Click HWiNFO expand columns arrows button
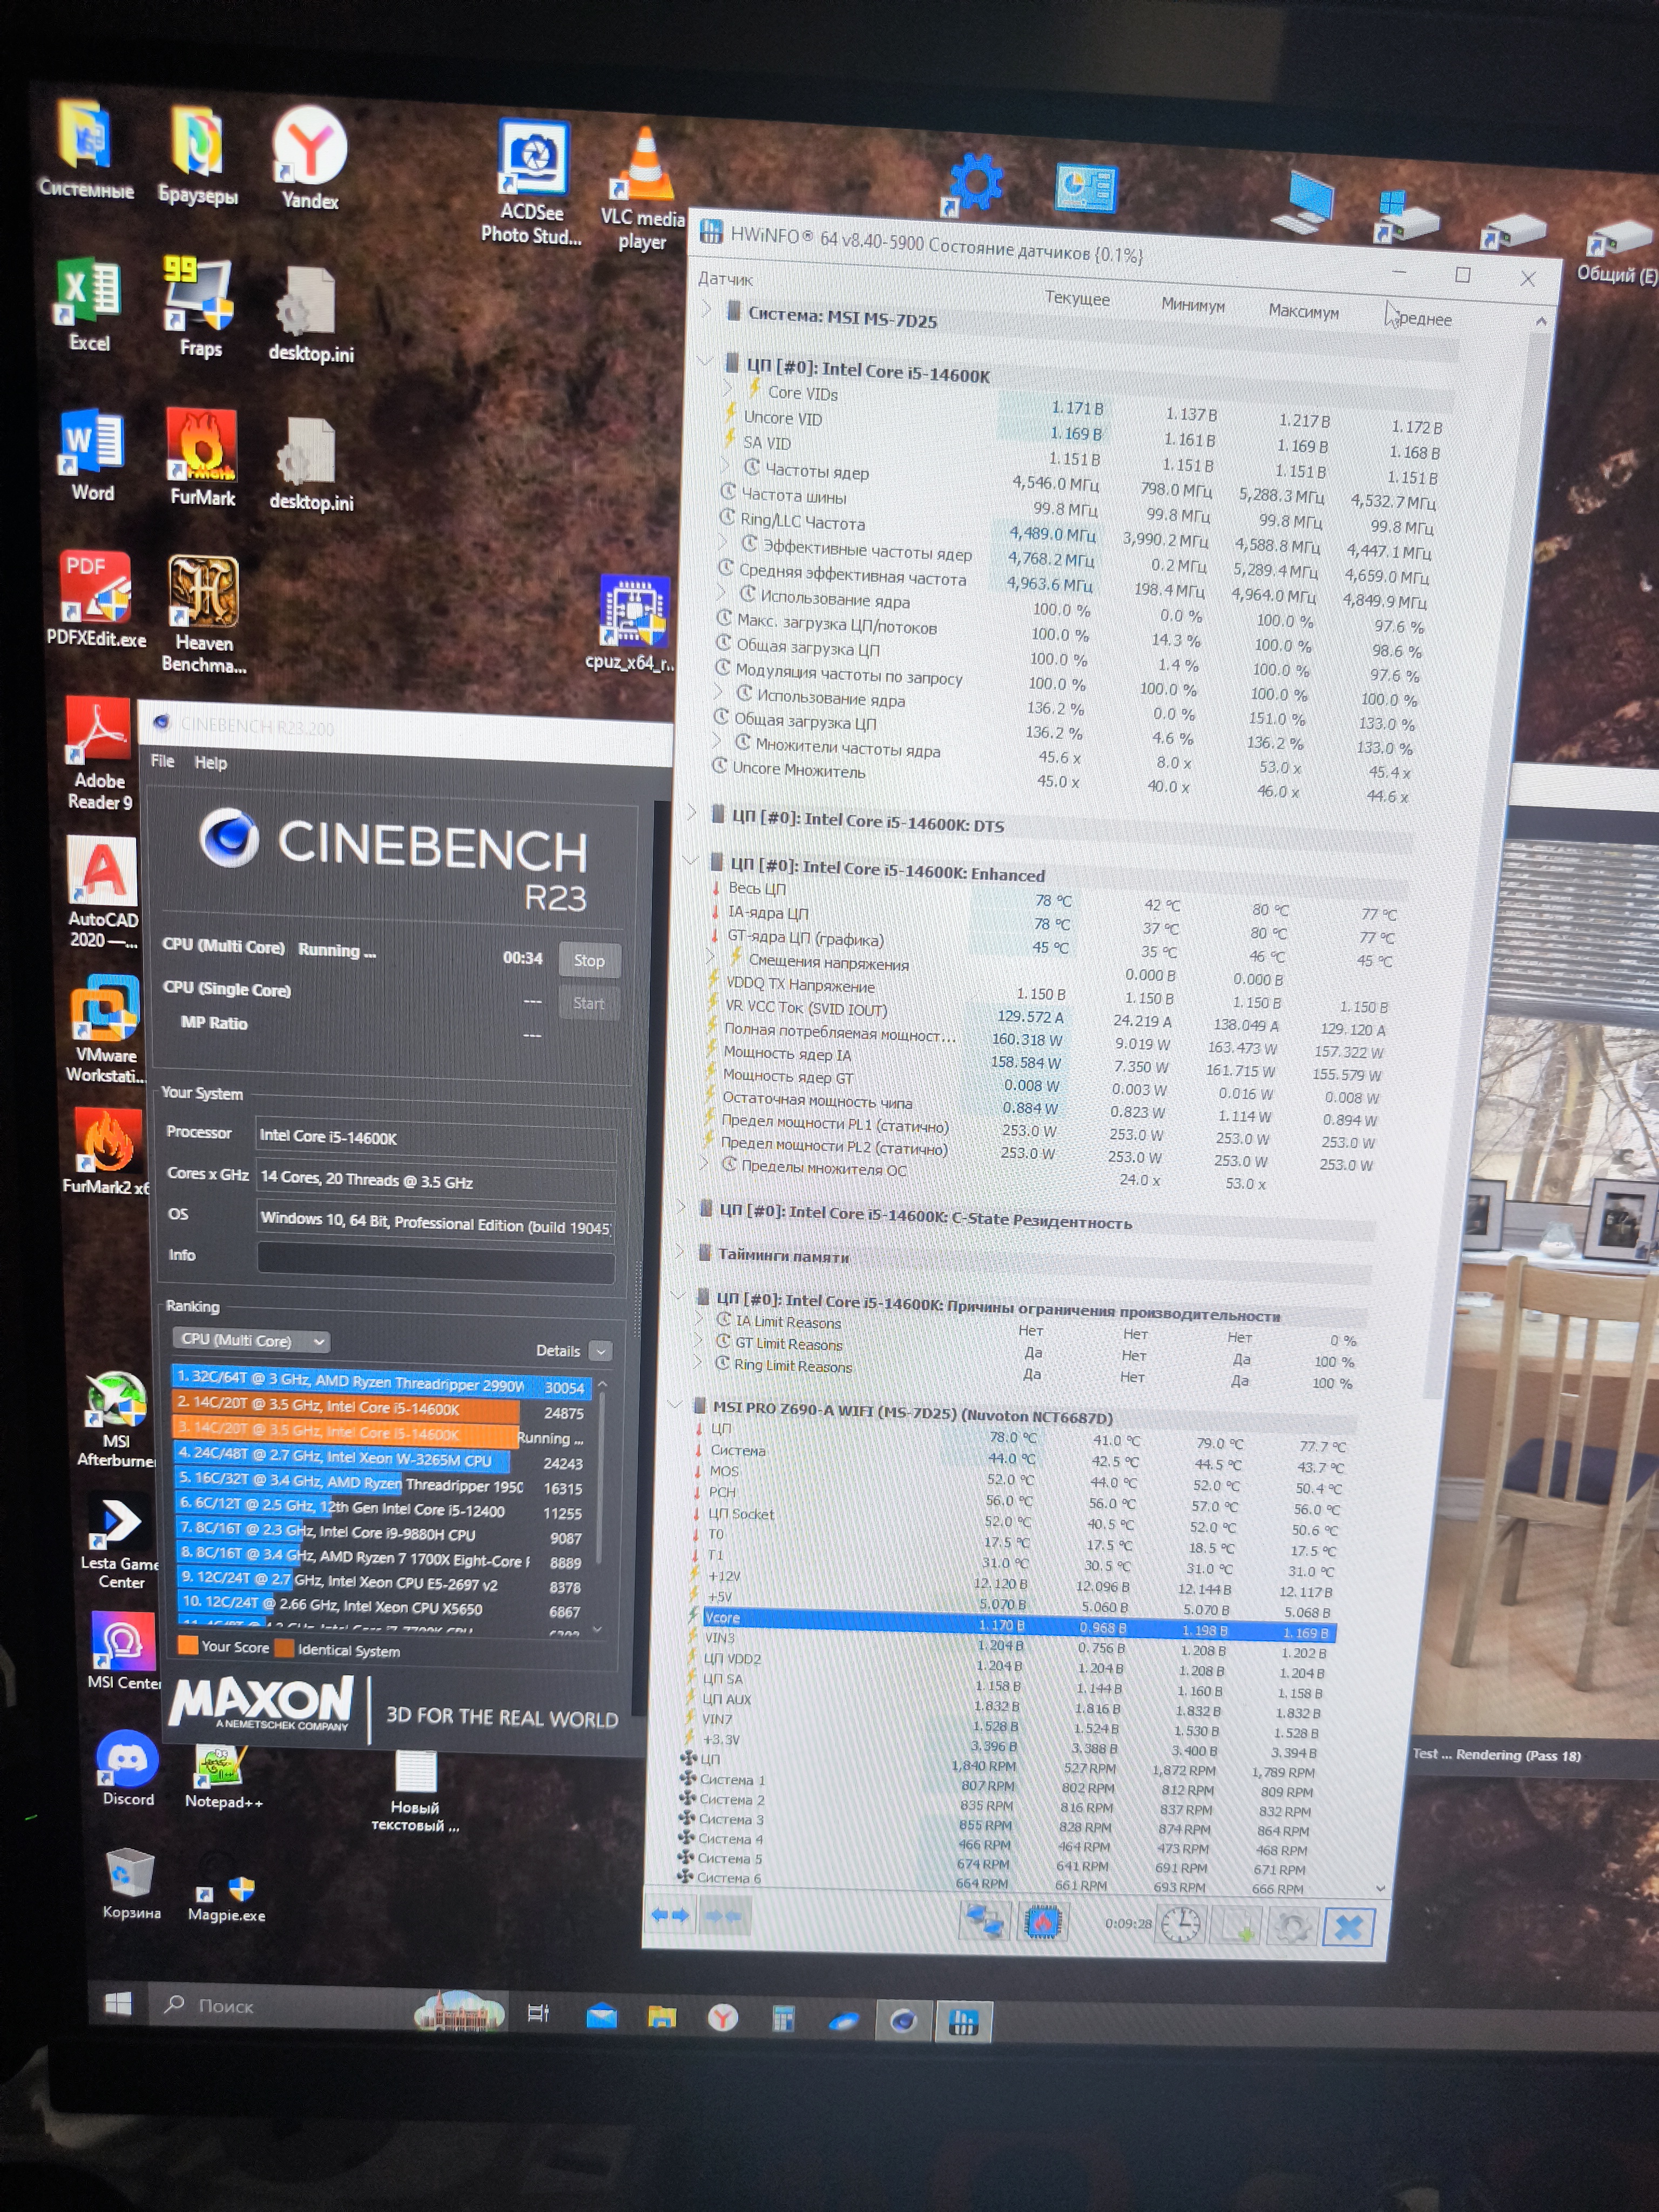Screen dimensions: 1659x2212 [670, 1915]
